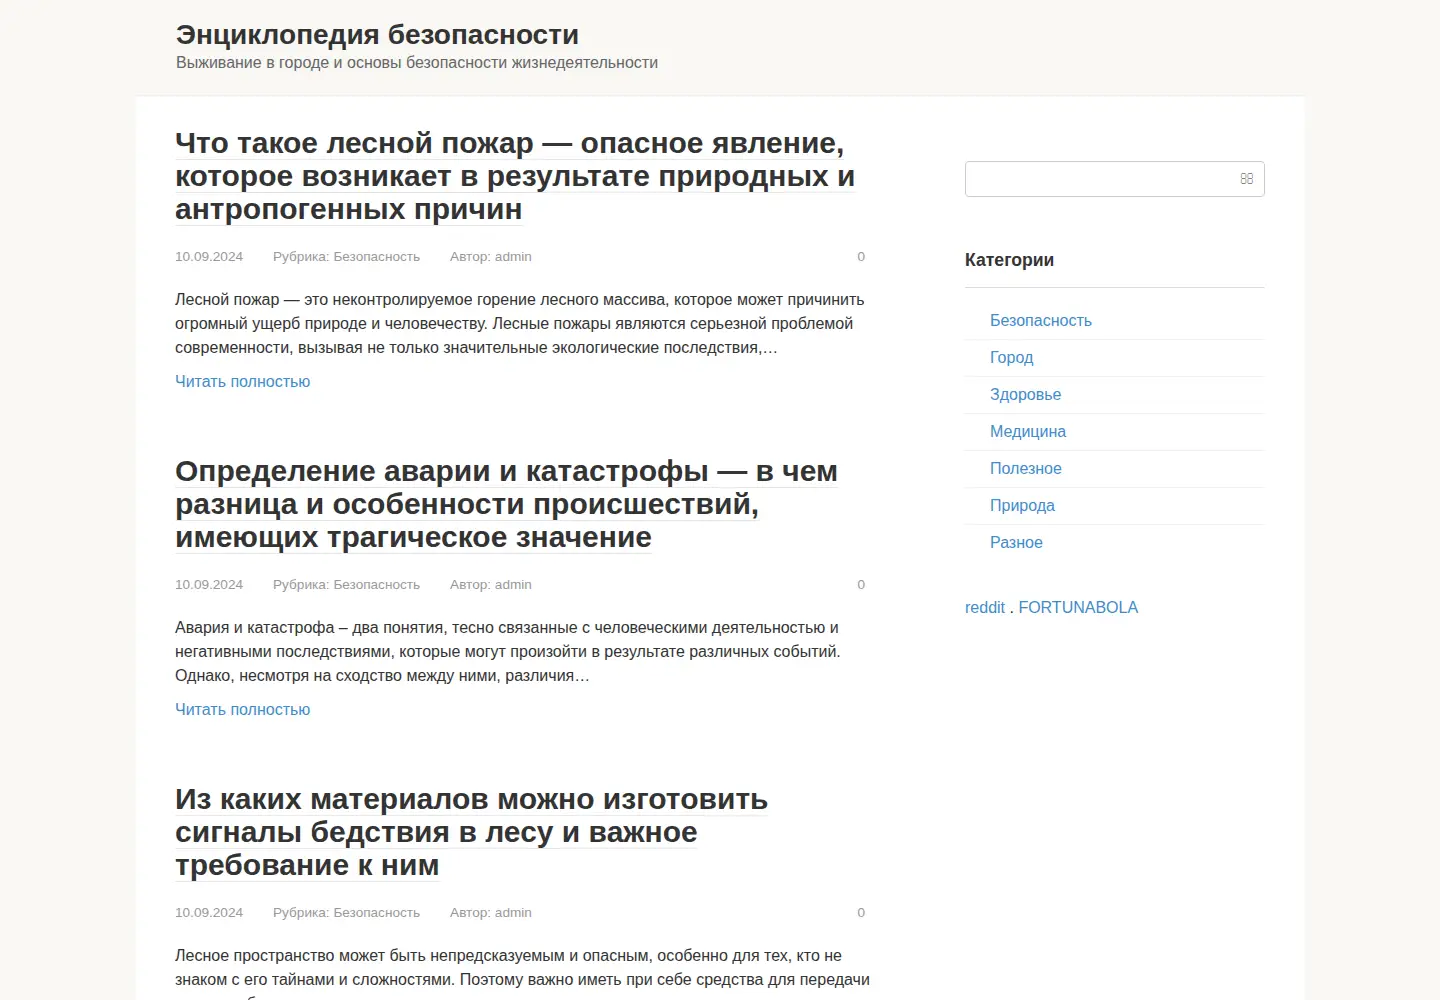
Task: Click date 10.09.2024 on сигналы бедствия post
Action: pos(209,913)
